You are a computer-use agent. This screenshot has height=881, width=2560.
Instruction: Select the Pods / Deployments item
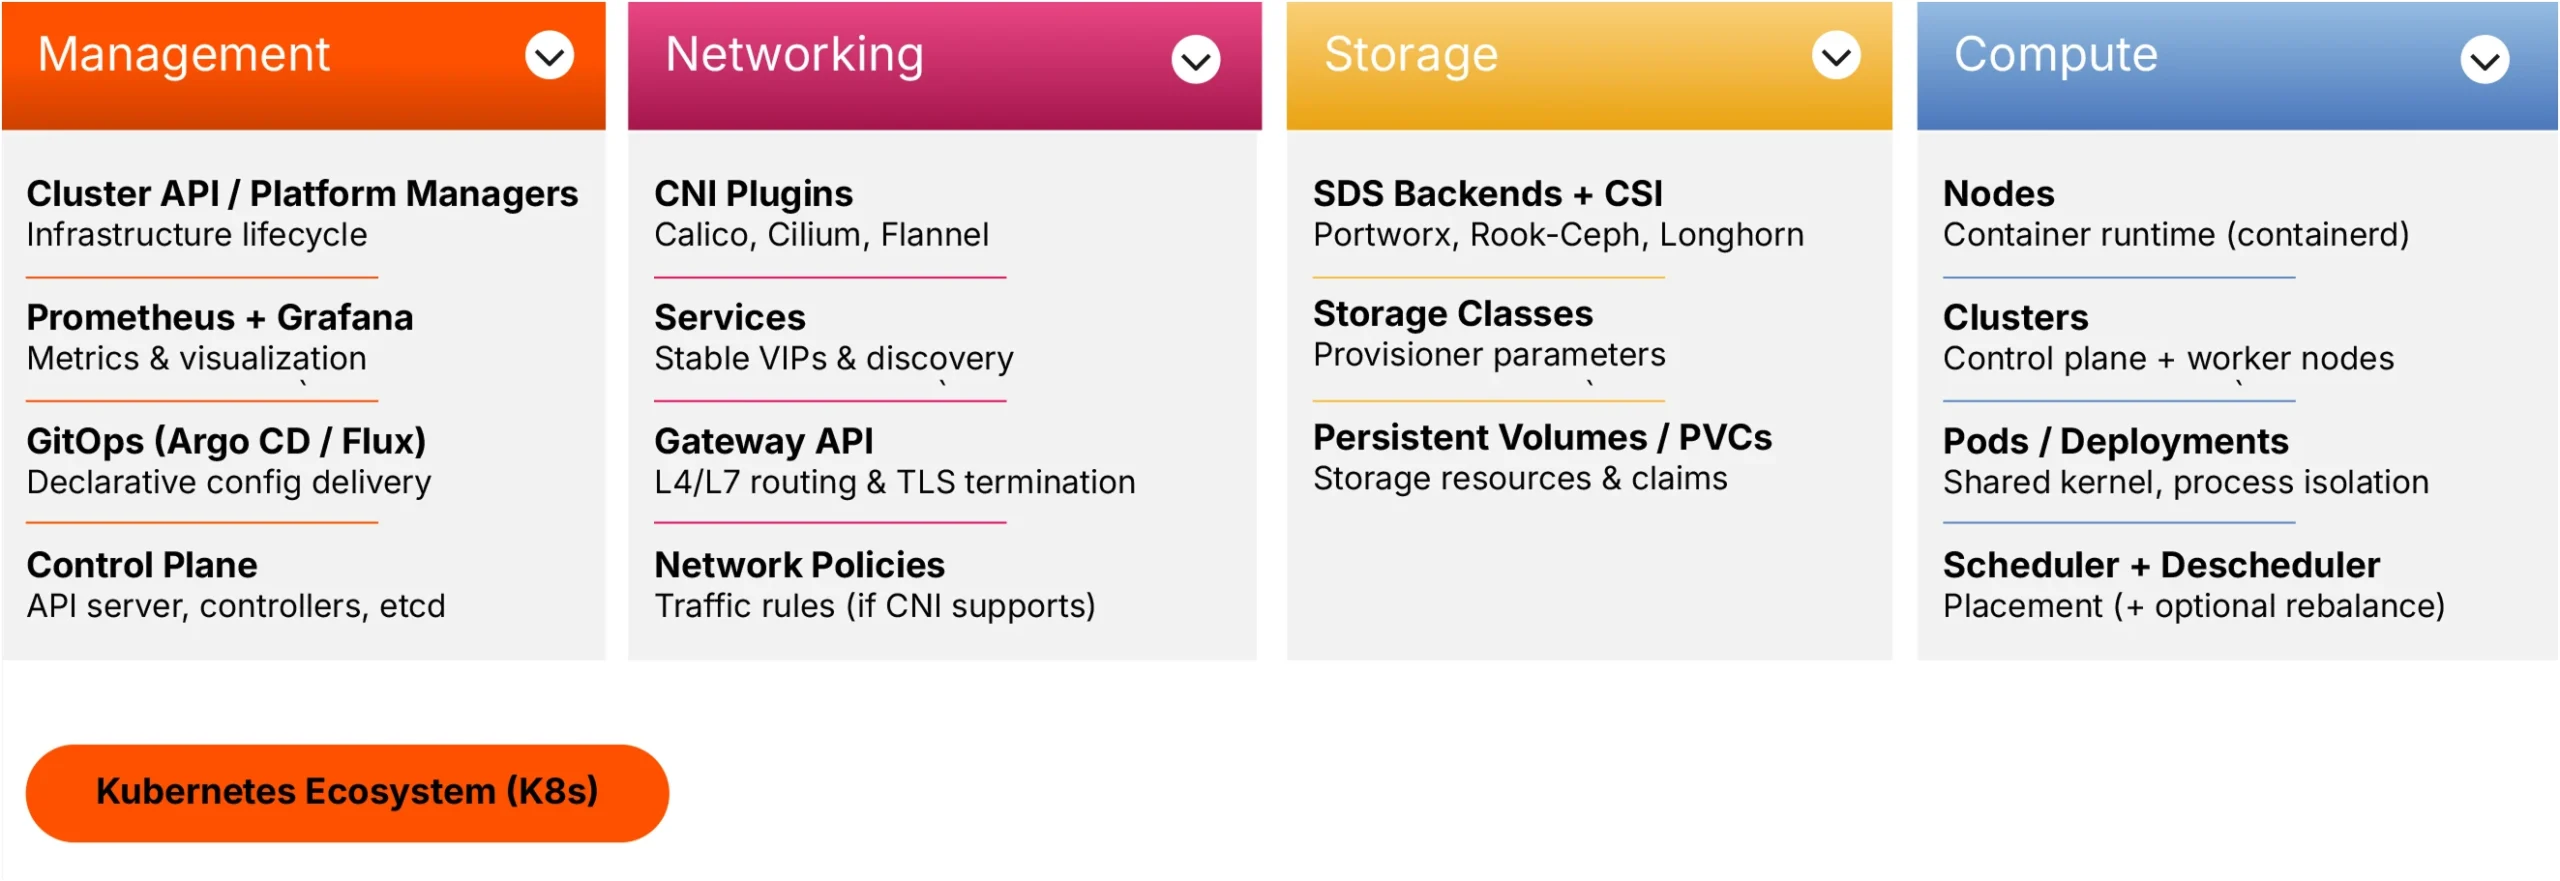(2114, 442)
